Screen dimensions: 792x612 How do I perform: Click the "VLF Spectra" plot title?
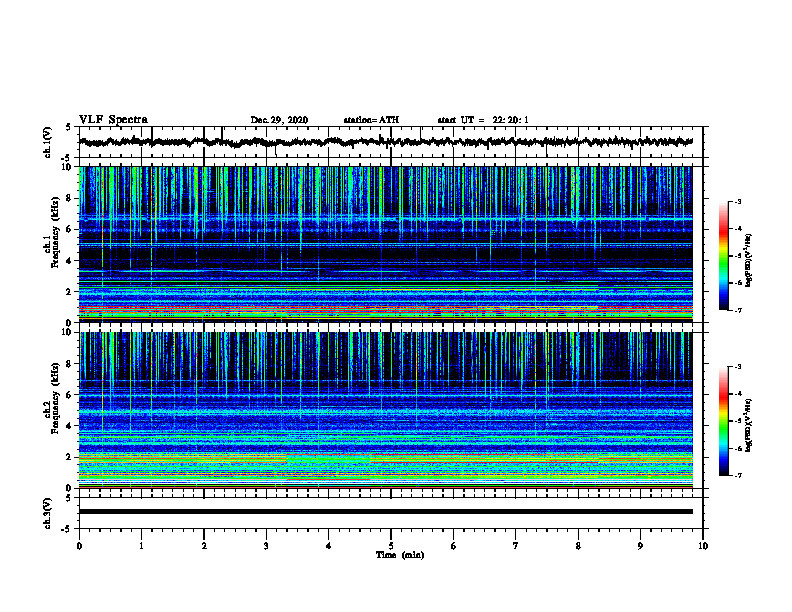(x=113, y=120)
